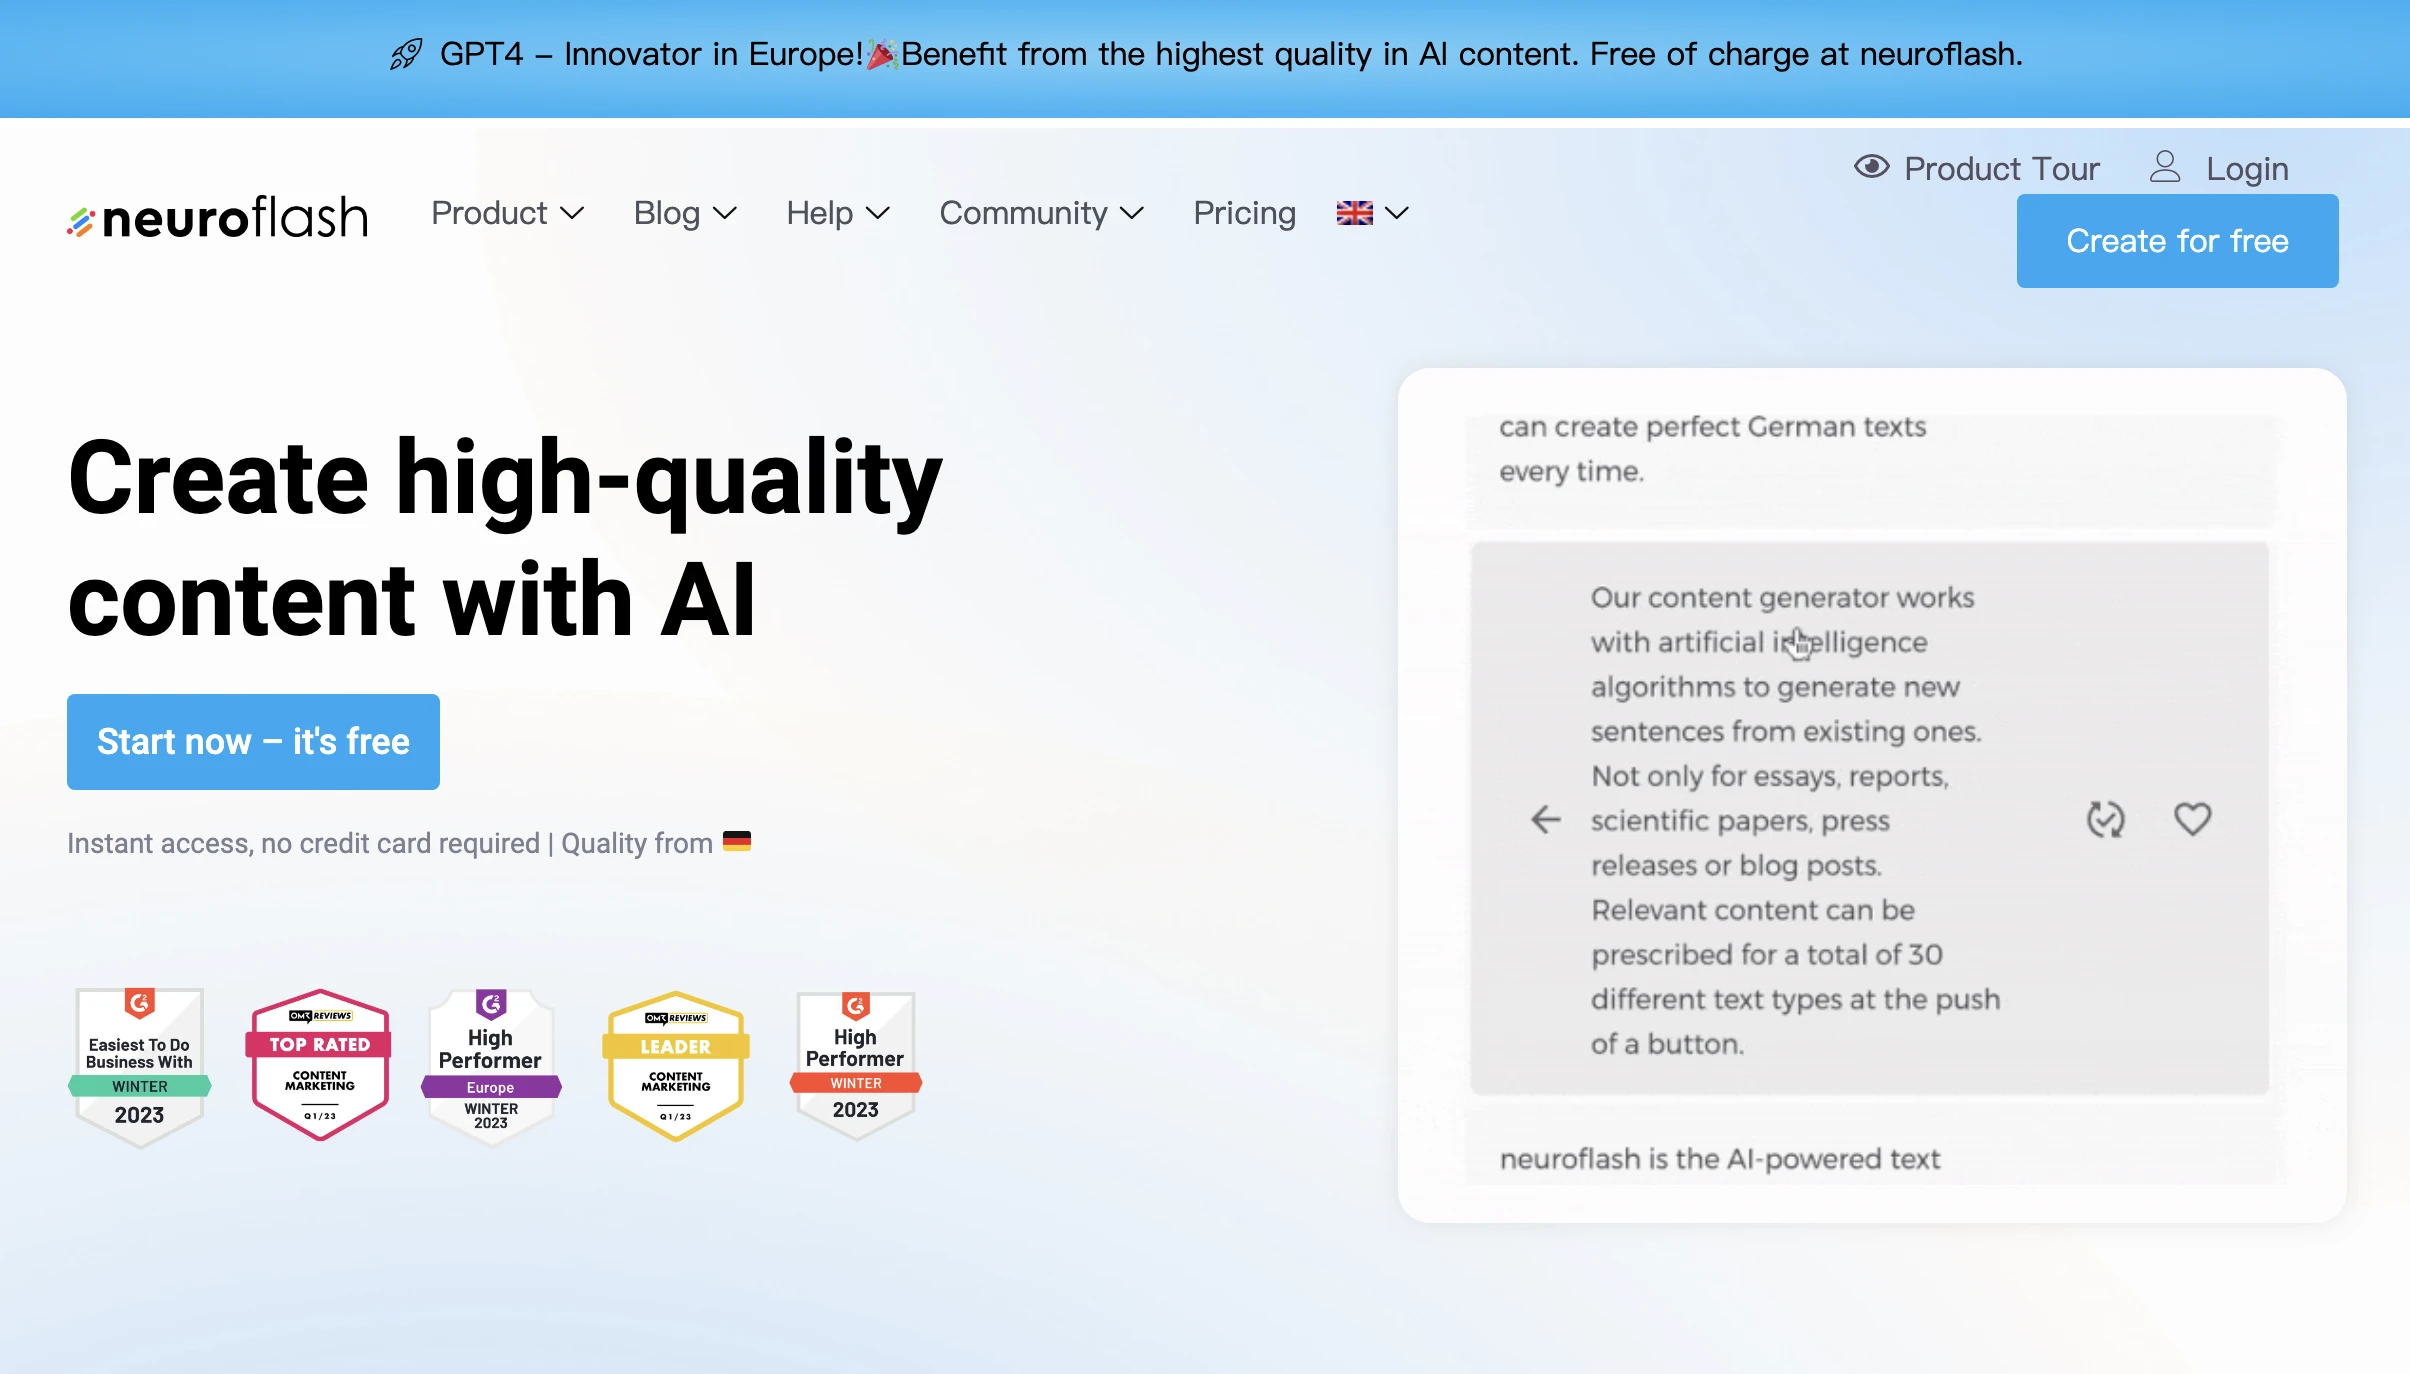The image size is (2410, 1374).
Task: Click the Top Rated Content Marketing badge
Action: [318, 1059]
